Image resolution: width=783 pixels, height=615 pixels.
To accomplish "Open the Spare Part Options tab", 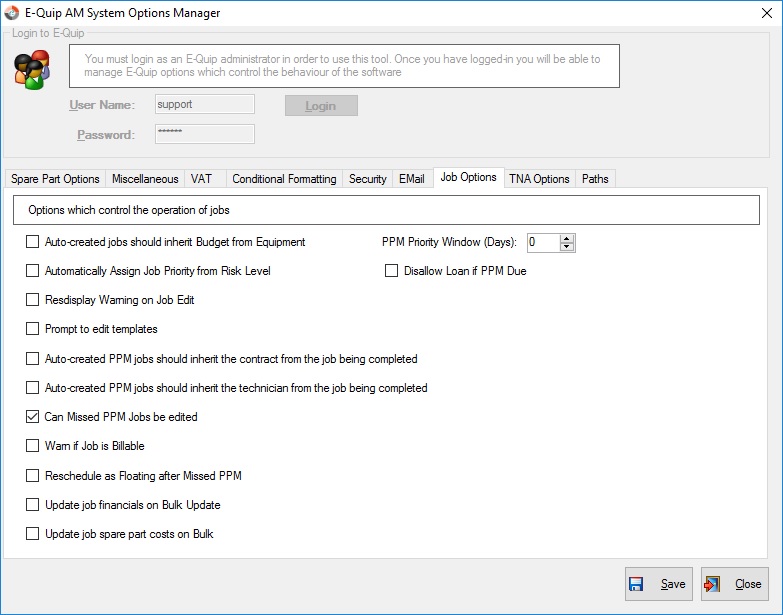I will (x=55, y=179).
